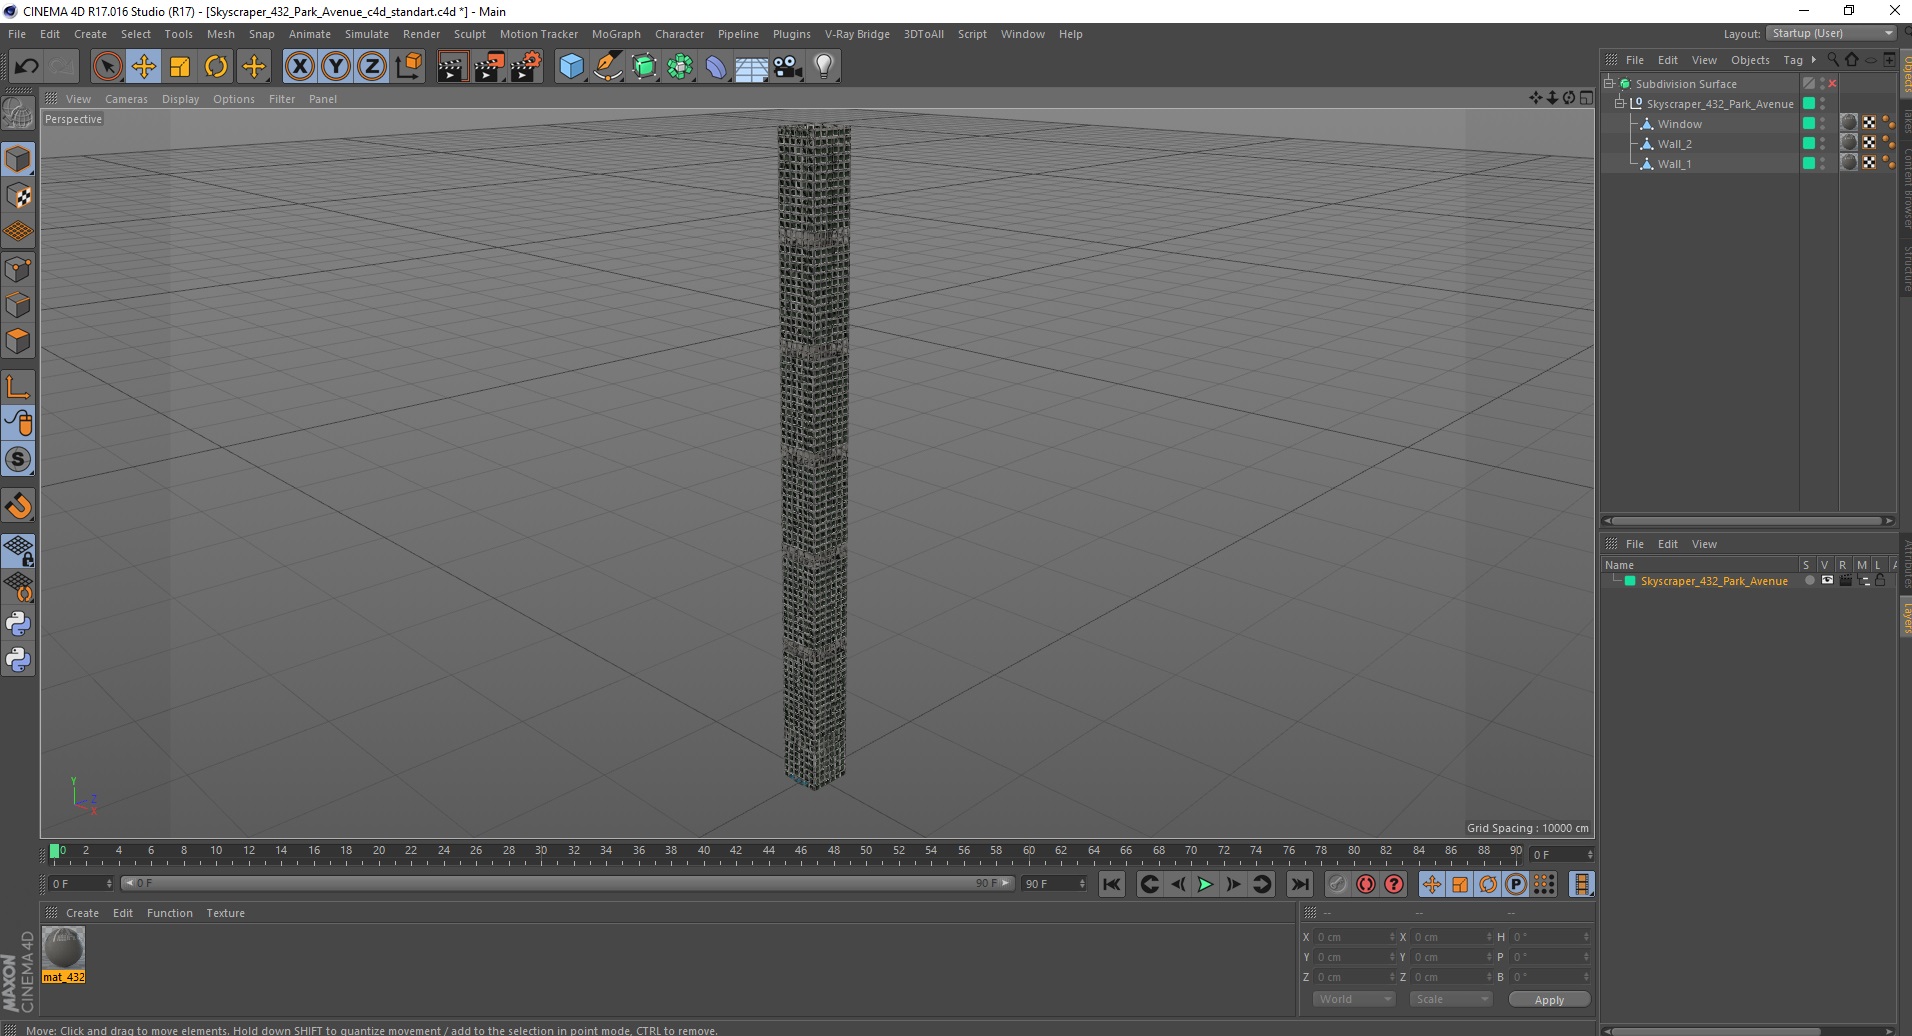
Task: Toggle X axis lock
Action: pyautogui.click(x=299, y=67)
